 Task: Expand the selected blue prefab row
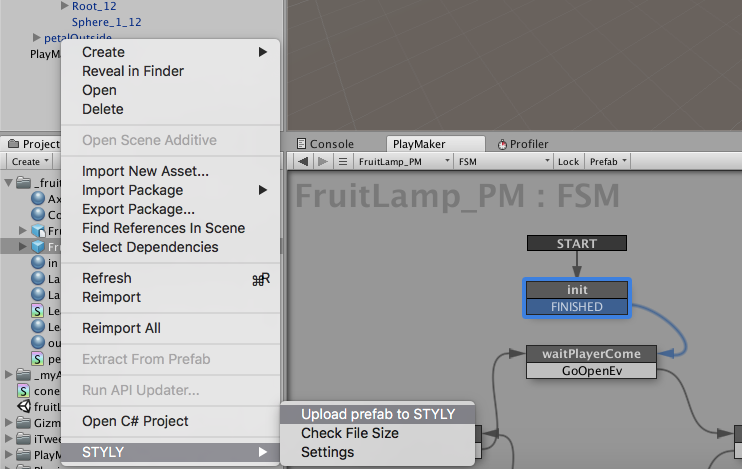22,246
